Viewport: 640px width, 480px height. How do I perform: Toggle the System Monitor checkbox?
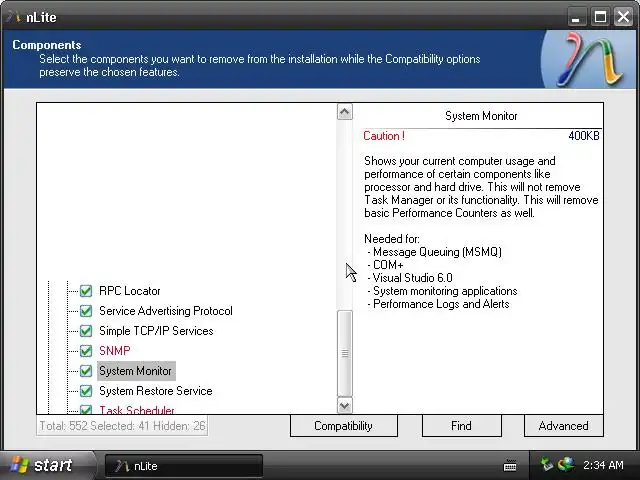tap(86, 371)
